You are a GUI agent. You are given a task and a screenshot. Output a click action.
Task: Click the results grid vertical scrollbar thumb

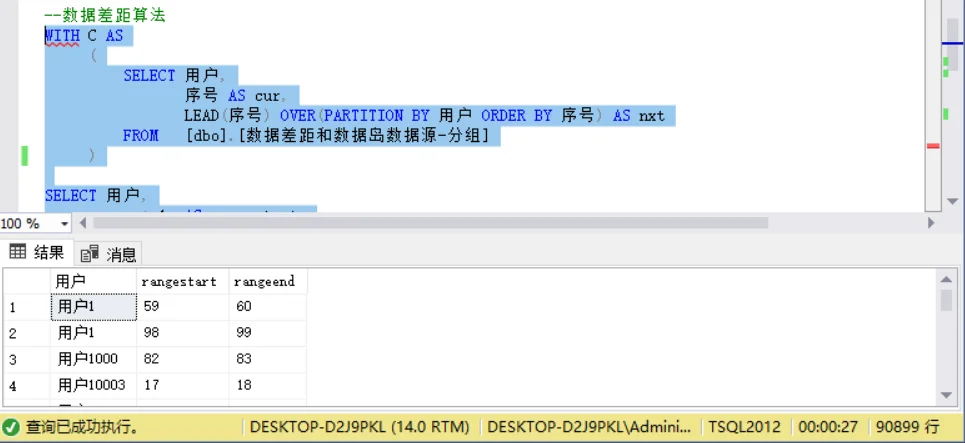click(x=947, y=300)
